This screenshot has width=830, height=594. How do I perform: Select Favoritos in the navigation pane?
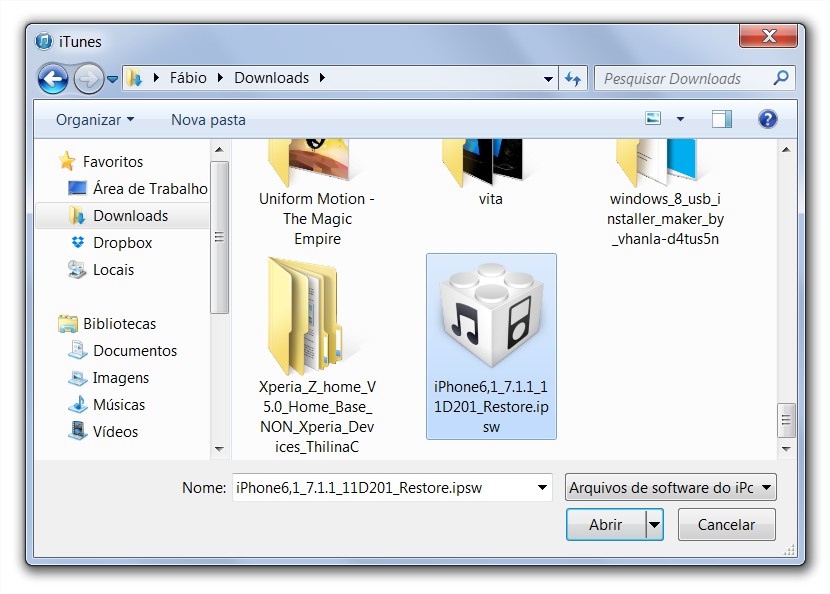pyautogui.click(x=113, y=161)
